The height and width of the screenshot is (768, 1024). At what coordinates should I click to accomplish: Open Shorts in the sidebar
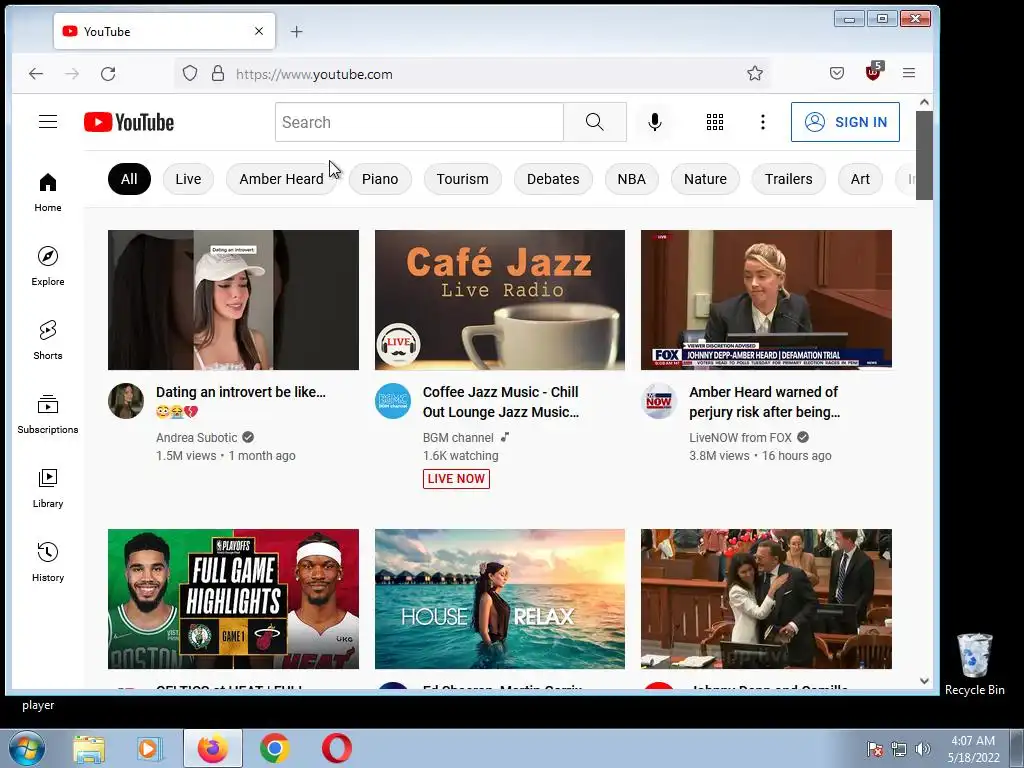coord(48,340)
